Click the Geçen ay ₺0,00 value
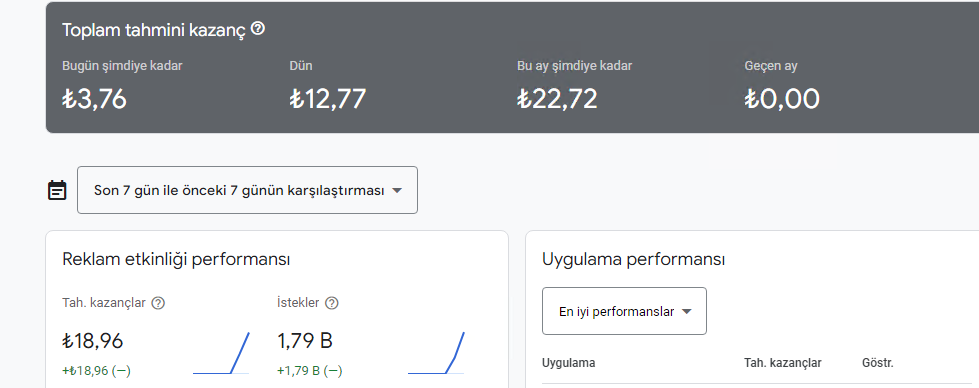 pyautogui.click(x=782, y=99)
